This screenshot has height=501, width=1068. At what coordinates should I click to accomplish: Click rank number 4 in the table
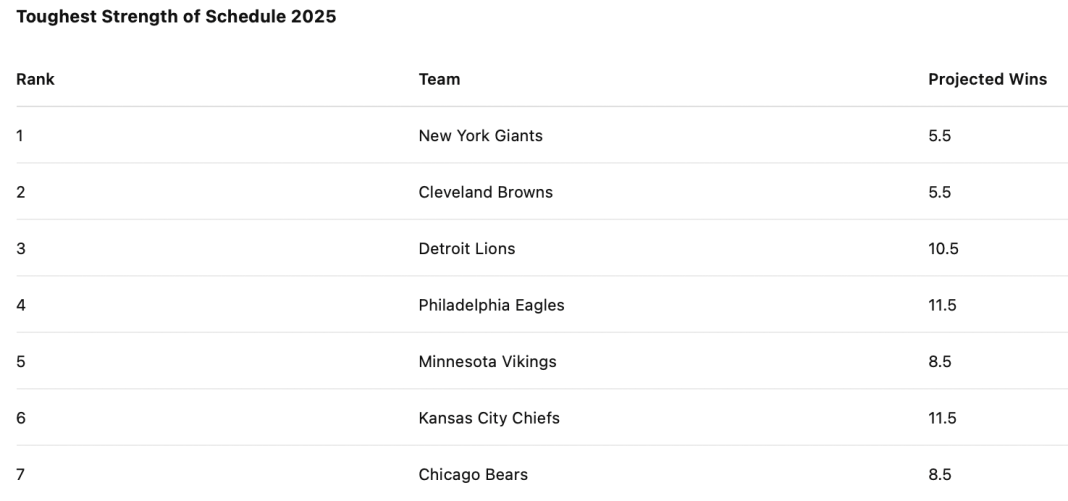tap(21, 305)
